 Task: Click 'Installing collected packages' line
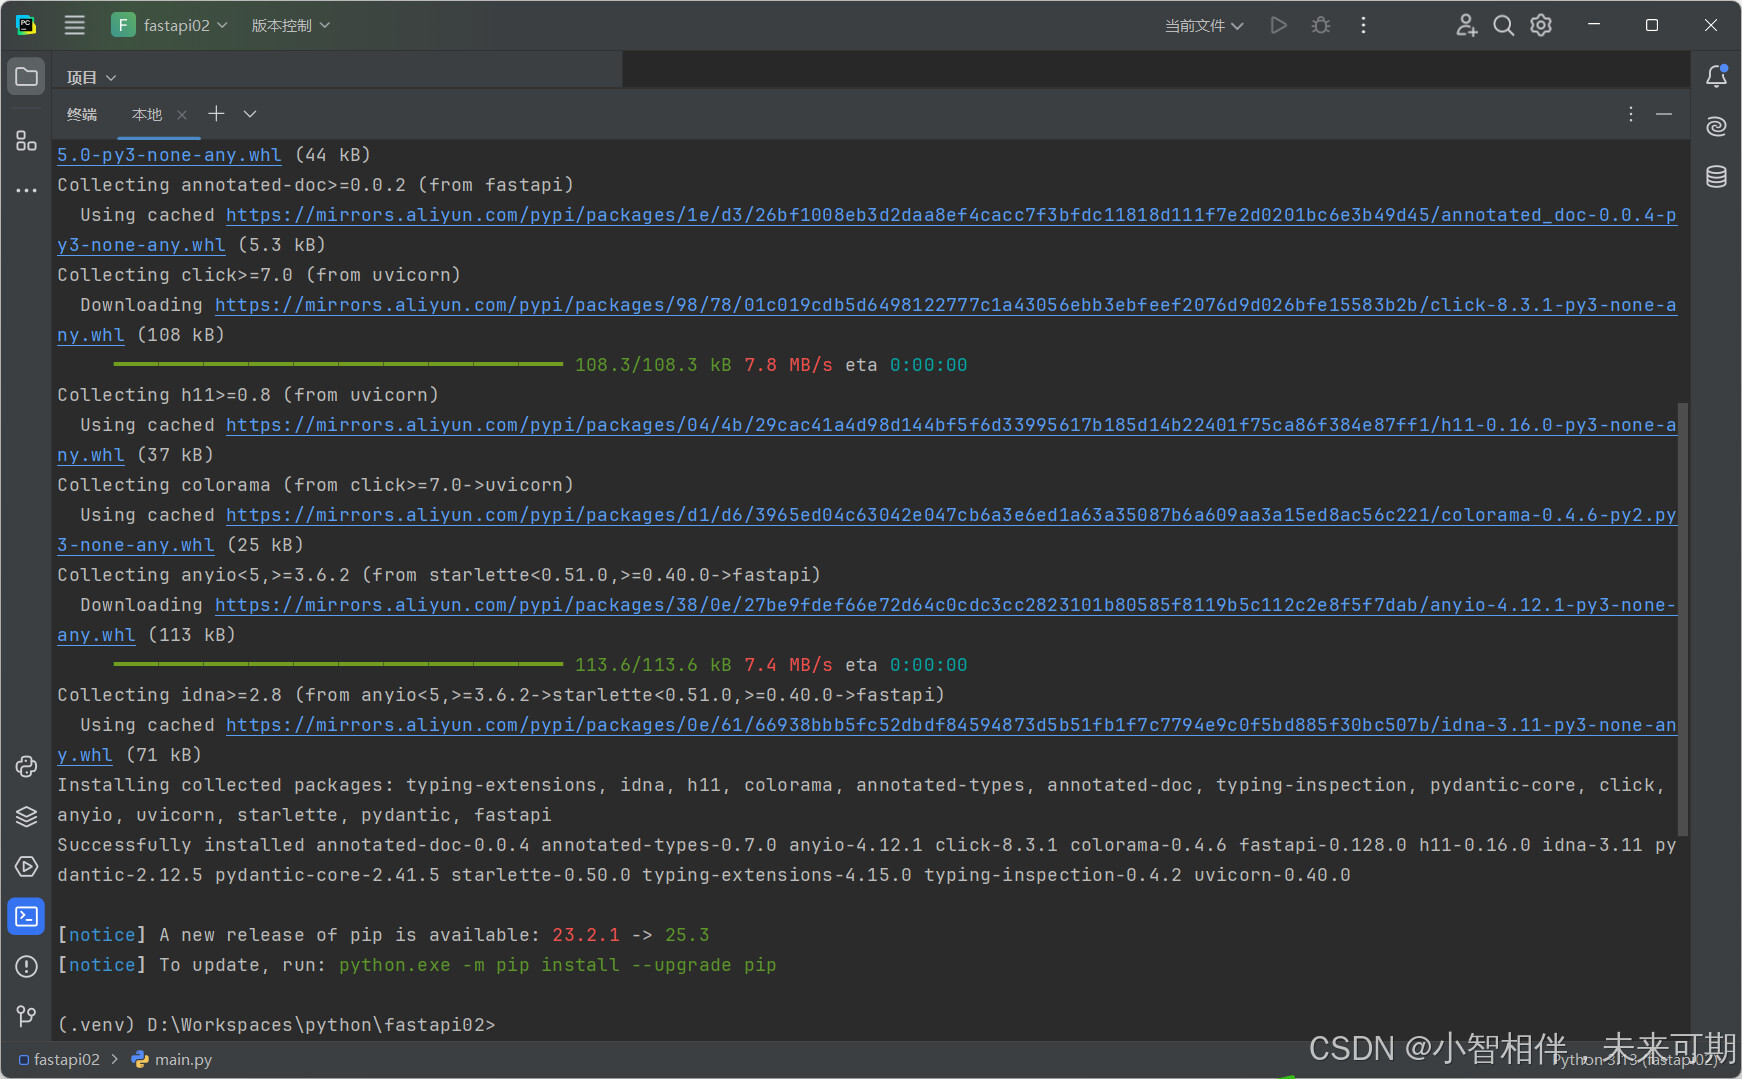click(x=861, y=800)
